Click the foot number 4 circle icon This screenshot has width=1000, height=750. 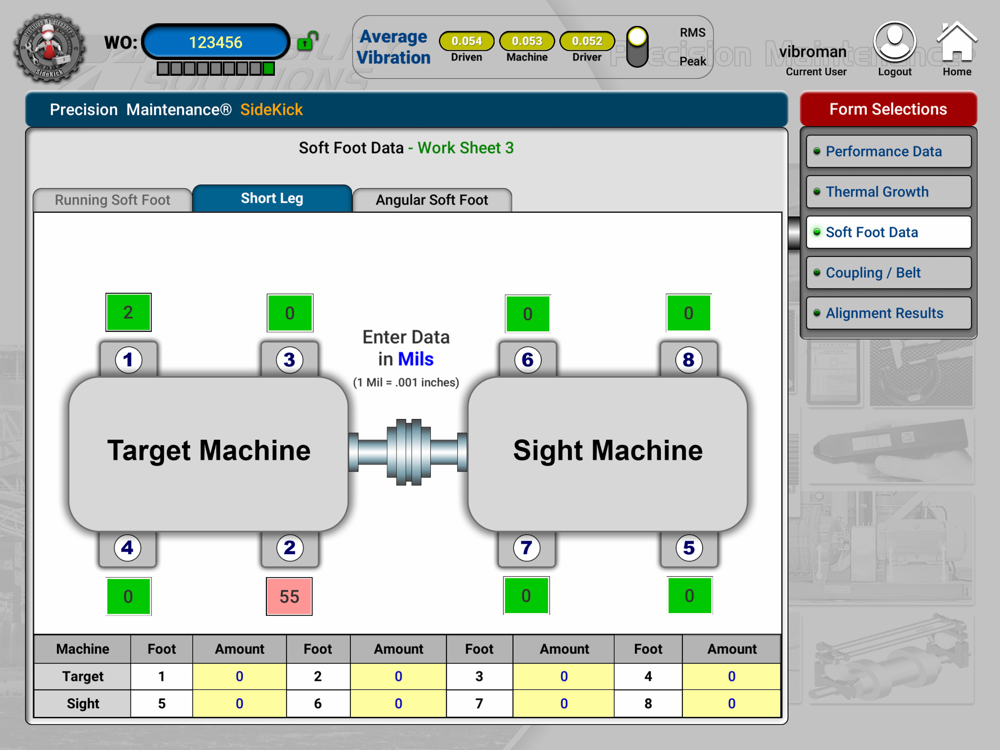127,548
